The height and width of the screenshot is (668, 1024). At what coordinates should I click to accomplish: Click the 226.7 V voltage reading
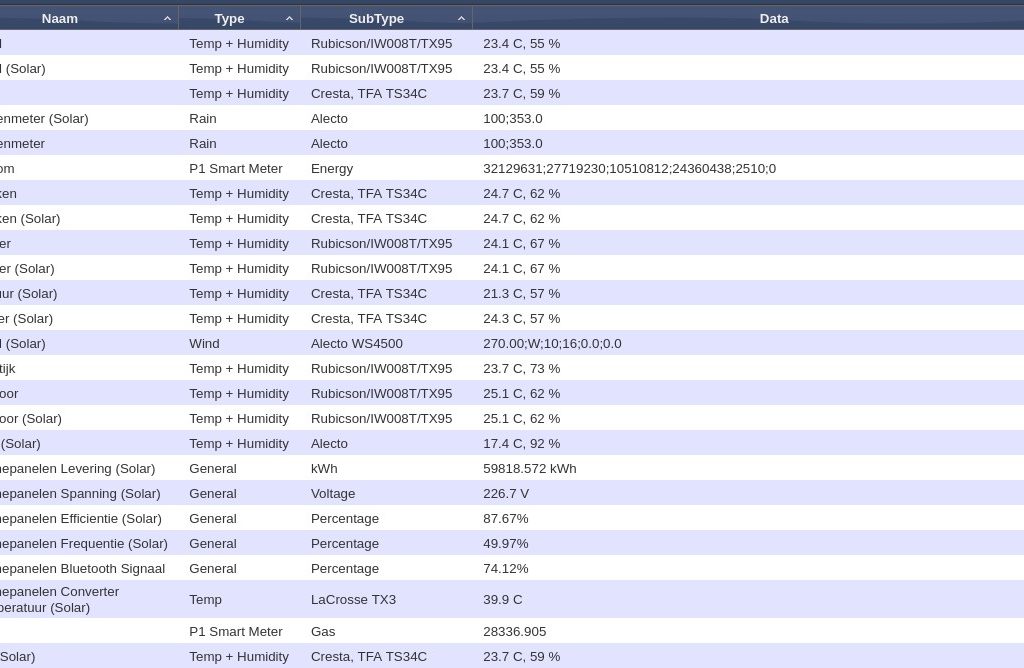pos(506,493)
